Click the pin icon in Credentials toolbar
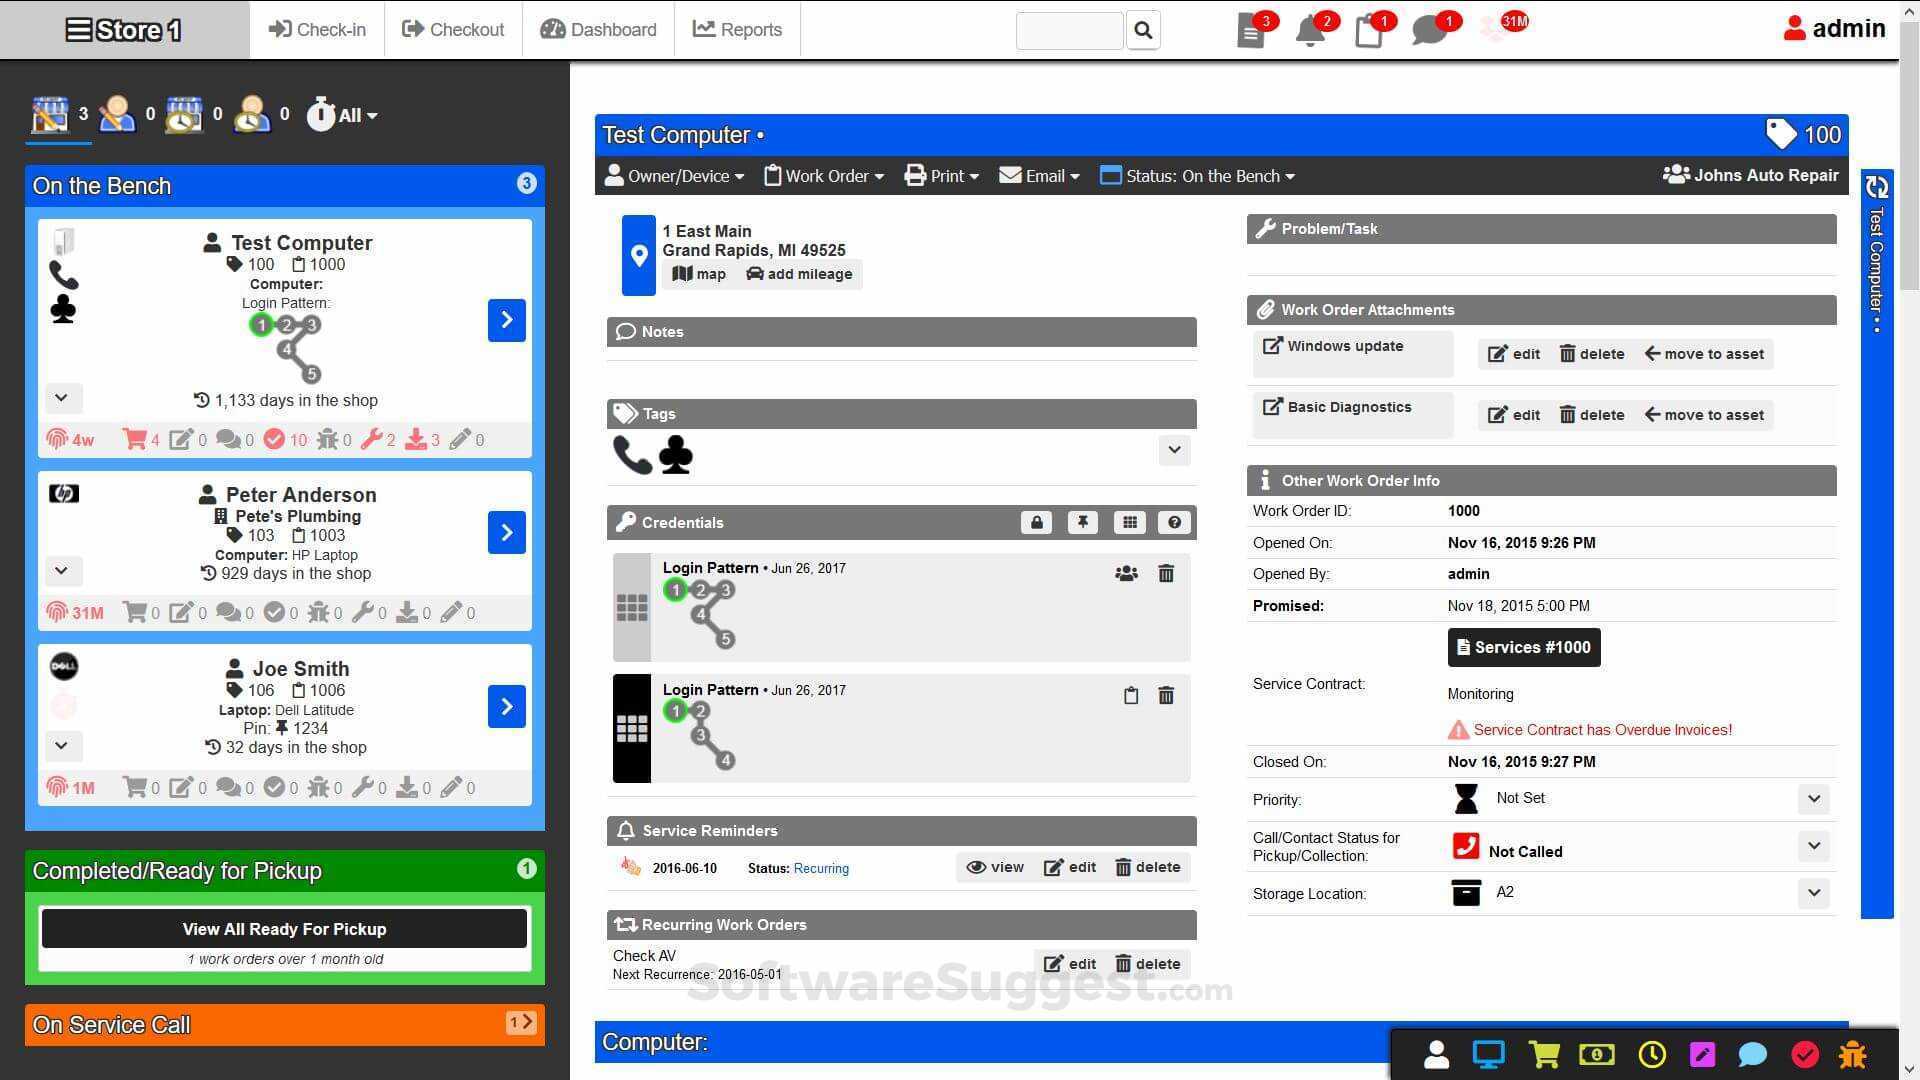Image resolution: width=1920 pixels, height=1080 pixels. [1082, 522]
